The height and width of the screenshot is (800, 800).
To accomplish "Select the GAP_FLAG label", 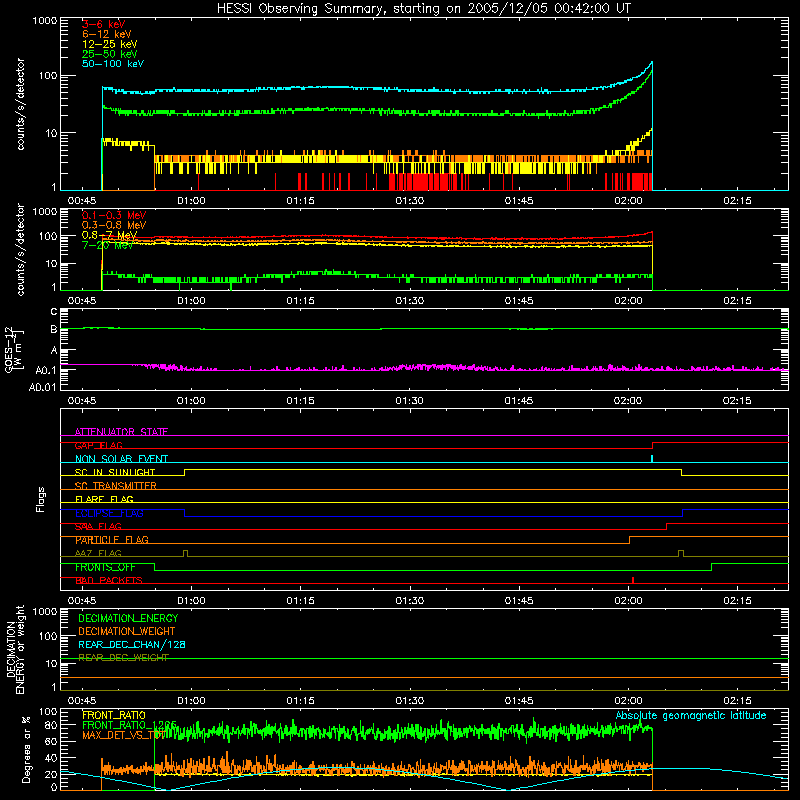I will pyautogui.click(x=98, y=445).
